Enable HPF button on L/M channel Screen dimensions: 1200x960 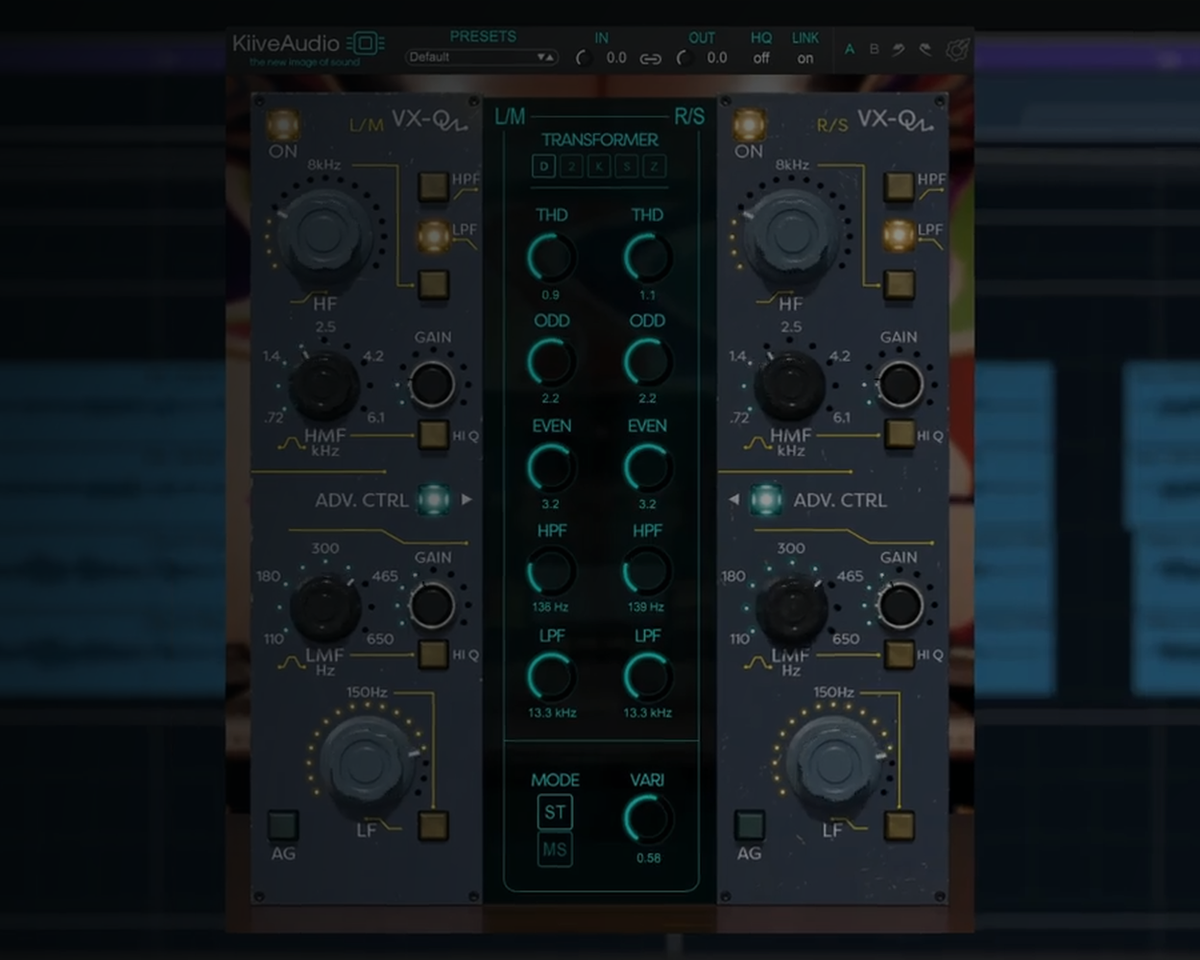tap(433, 186)
